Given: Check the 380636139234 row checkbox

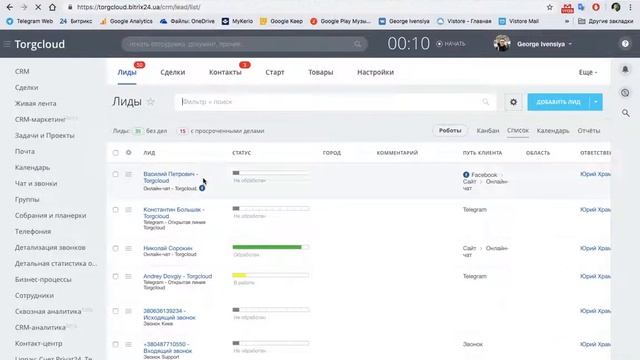Looking at the screenshot, I should [116, 311].
